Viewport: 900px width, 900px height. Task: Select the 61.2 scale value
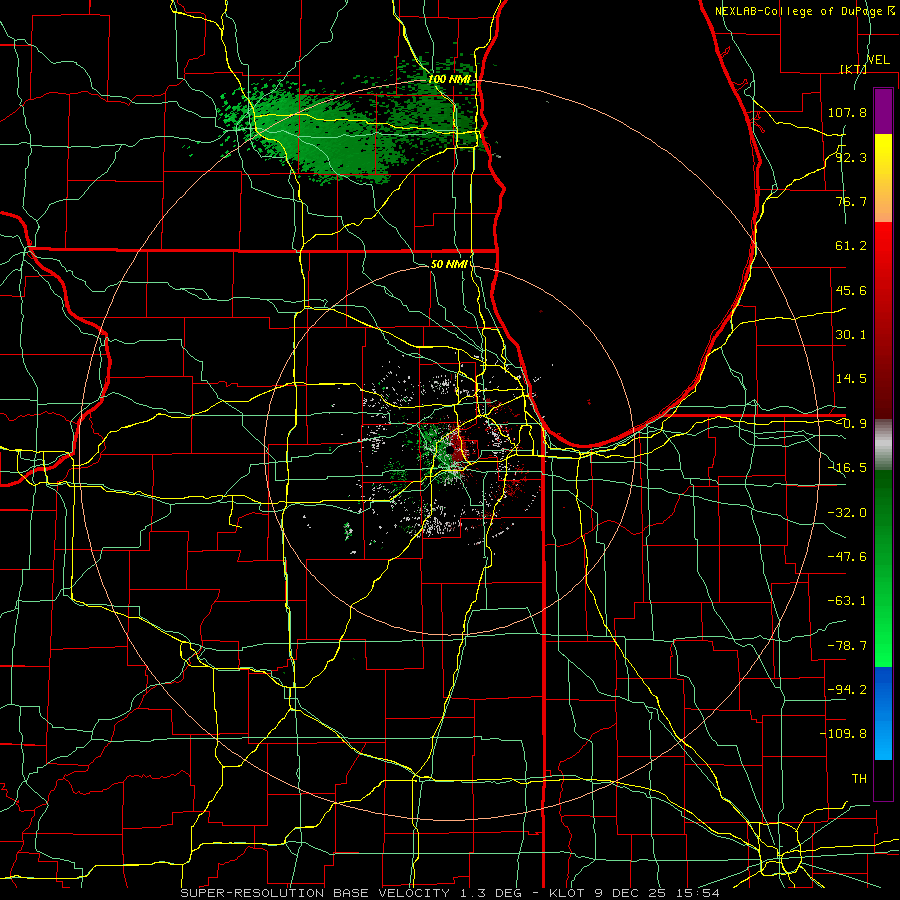pyautogui.click(x=851, y=246)
